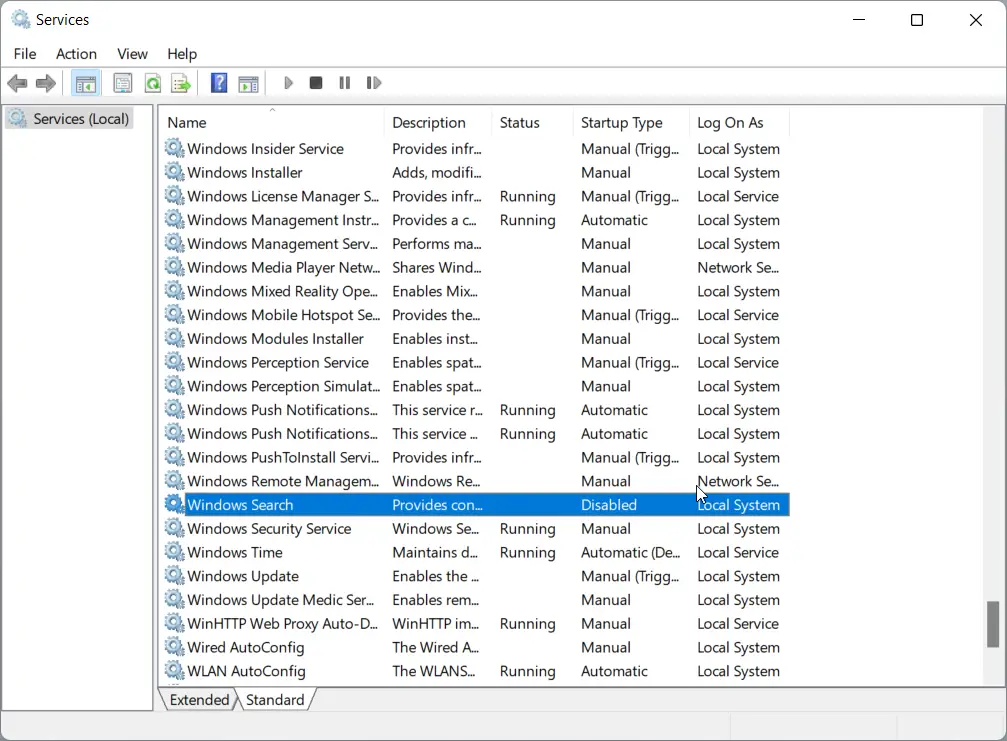Screen dimensions: 1007x741
Task: Click gear icon beside Wired AutoConfig
Action: pyautogui.click(x=174, y=647)
